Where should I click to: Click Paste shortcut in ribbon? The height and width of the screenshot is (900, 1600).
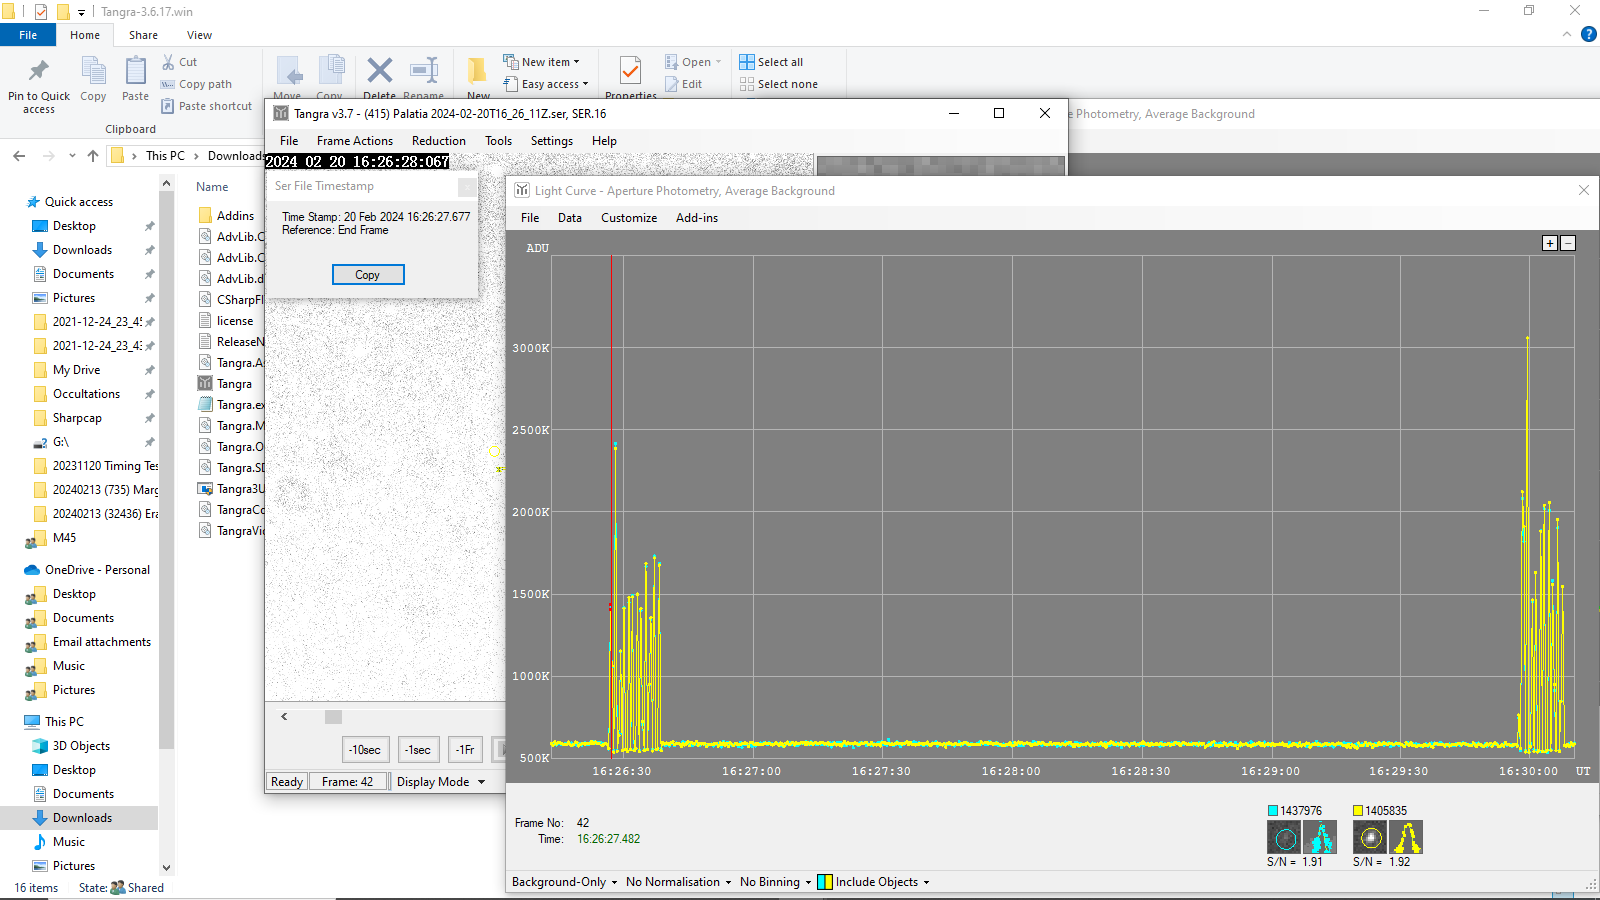click(x=207, y=106)
